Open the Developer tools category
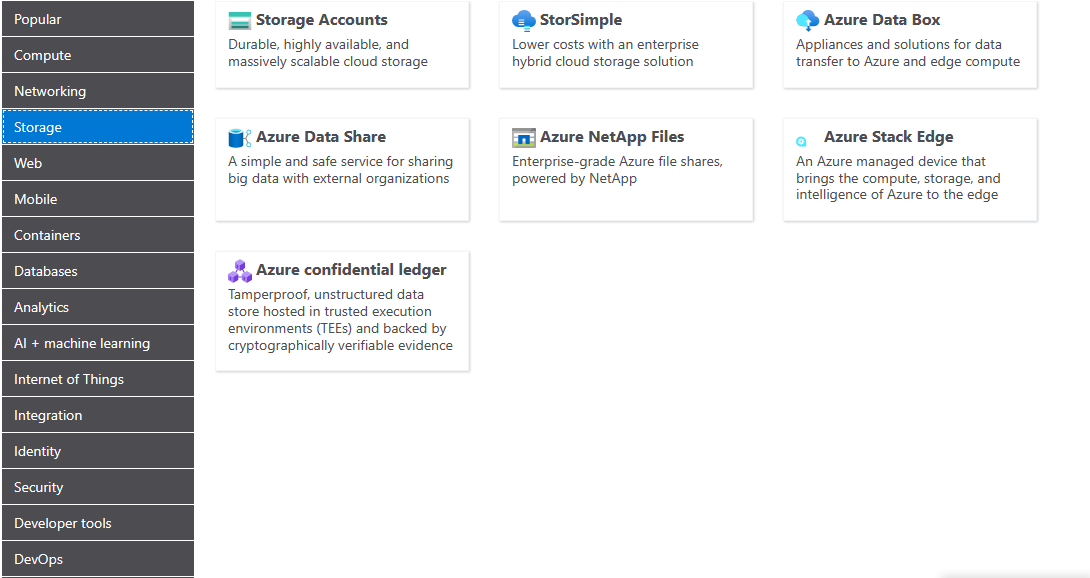 pyautogui.click(x=98, y=523)
